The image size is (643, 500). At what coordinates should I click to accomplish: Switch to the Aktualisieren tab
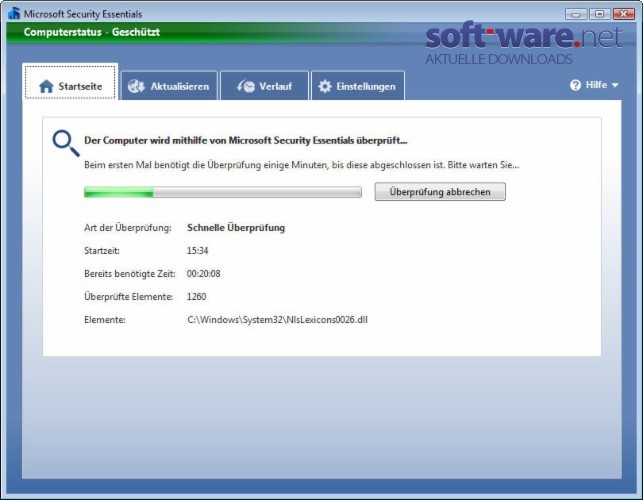coord(169,85)
